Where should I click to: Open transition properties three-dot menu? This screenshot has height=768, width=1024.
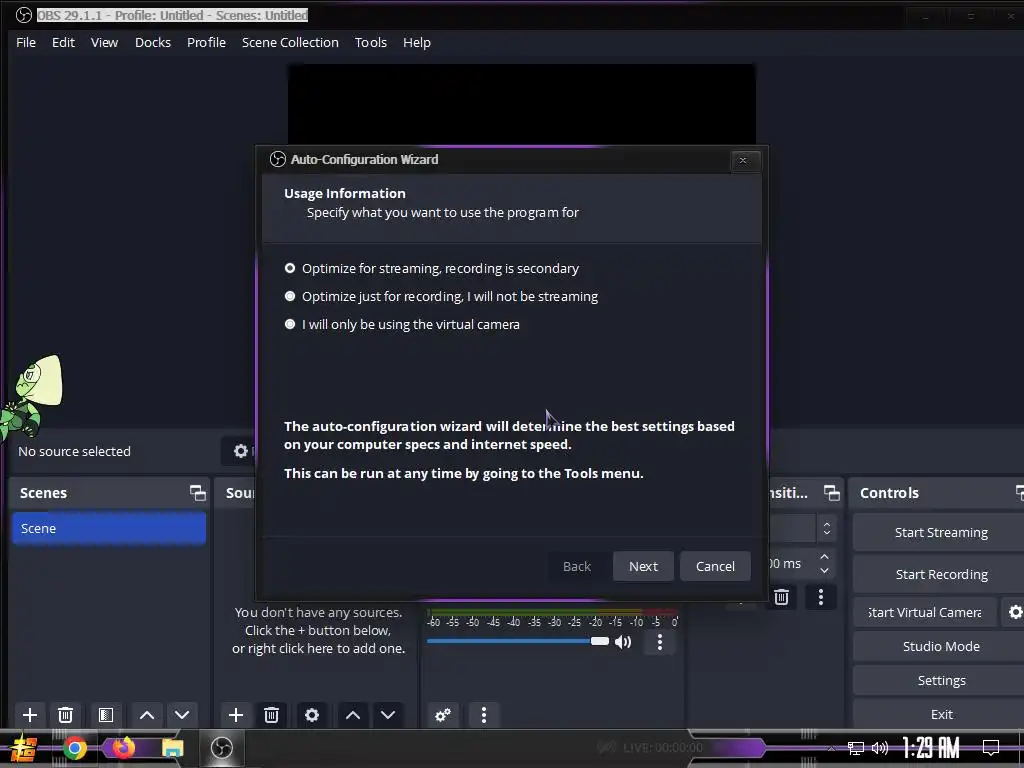[821, 596]
